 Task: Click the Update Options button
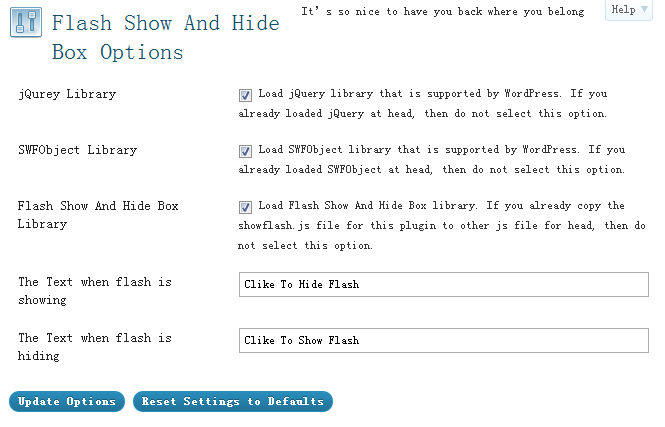click(67, 402)
